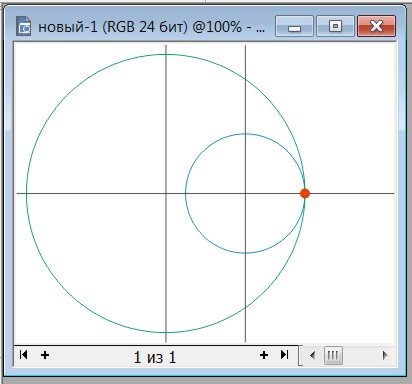
Task: Click the horizontal scrollbar right arrow
Action: pyautogui.click(x=385, y=355)
